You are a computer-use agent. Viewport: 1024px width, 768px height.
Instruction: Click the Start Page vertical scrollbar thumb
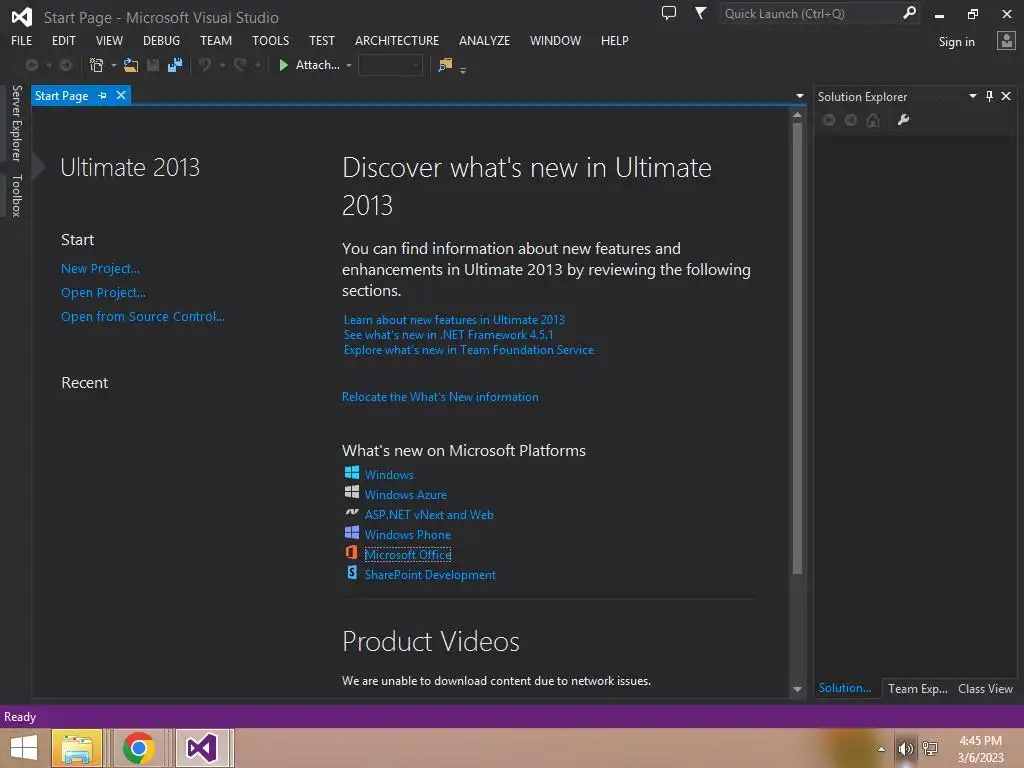tap(797, 349)
